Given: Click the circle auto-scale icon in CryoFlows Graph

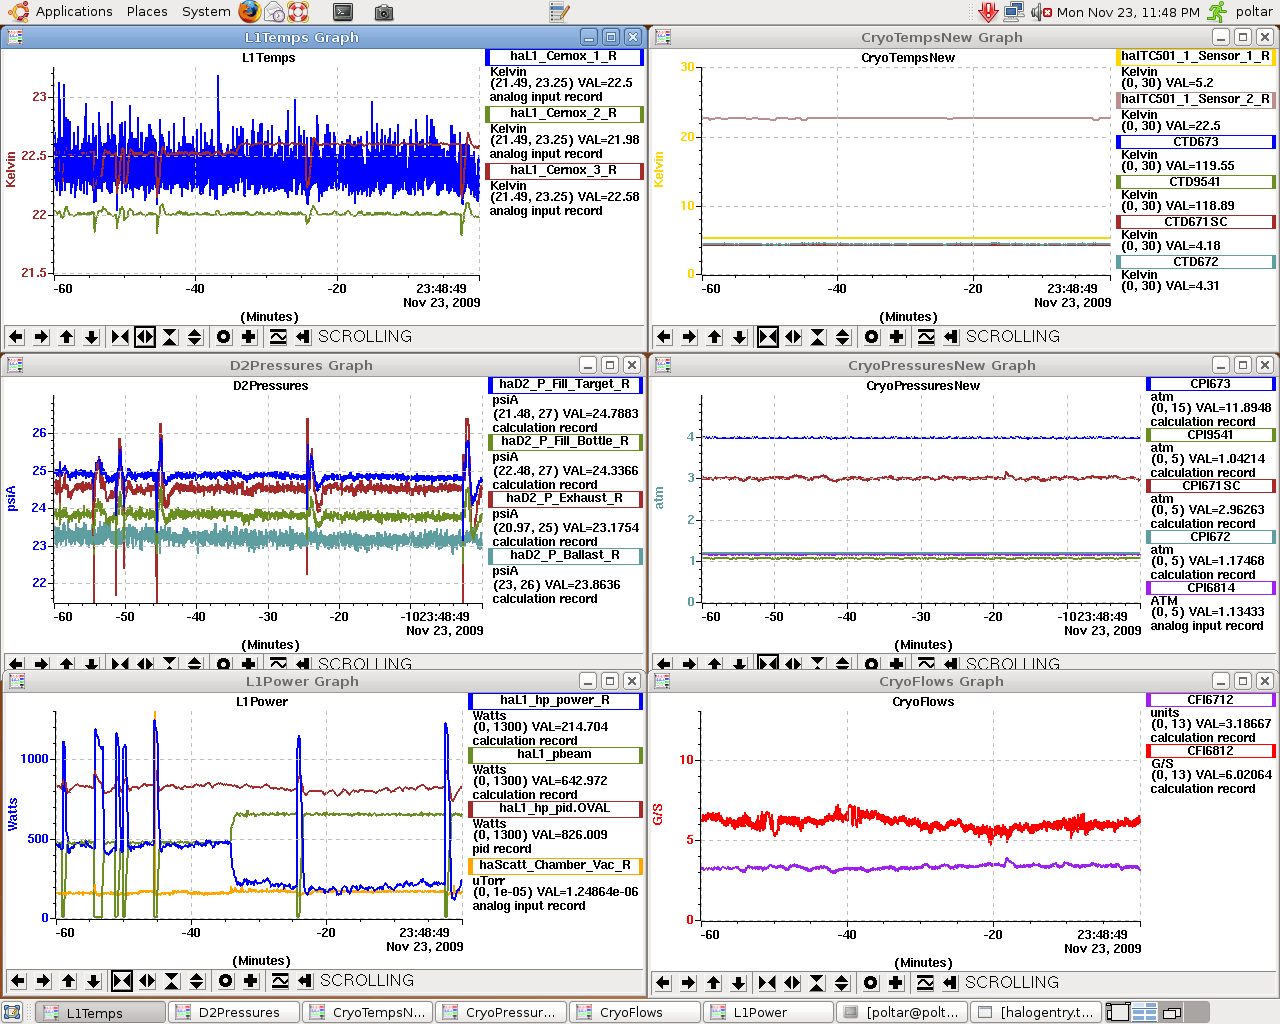Looking at the screenshot, I should point(871,983).
